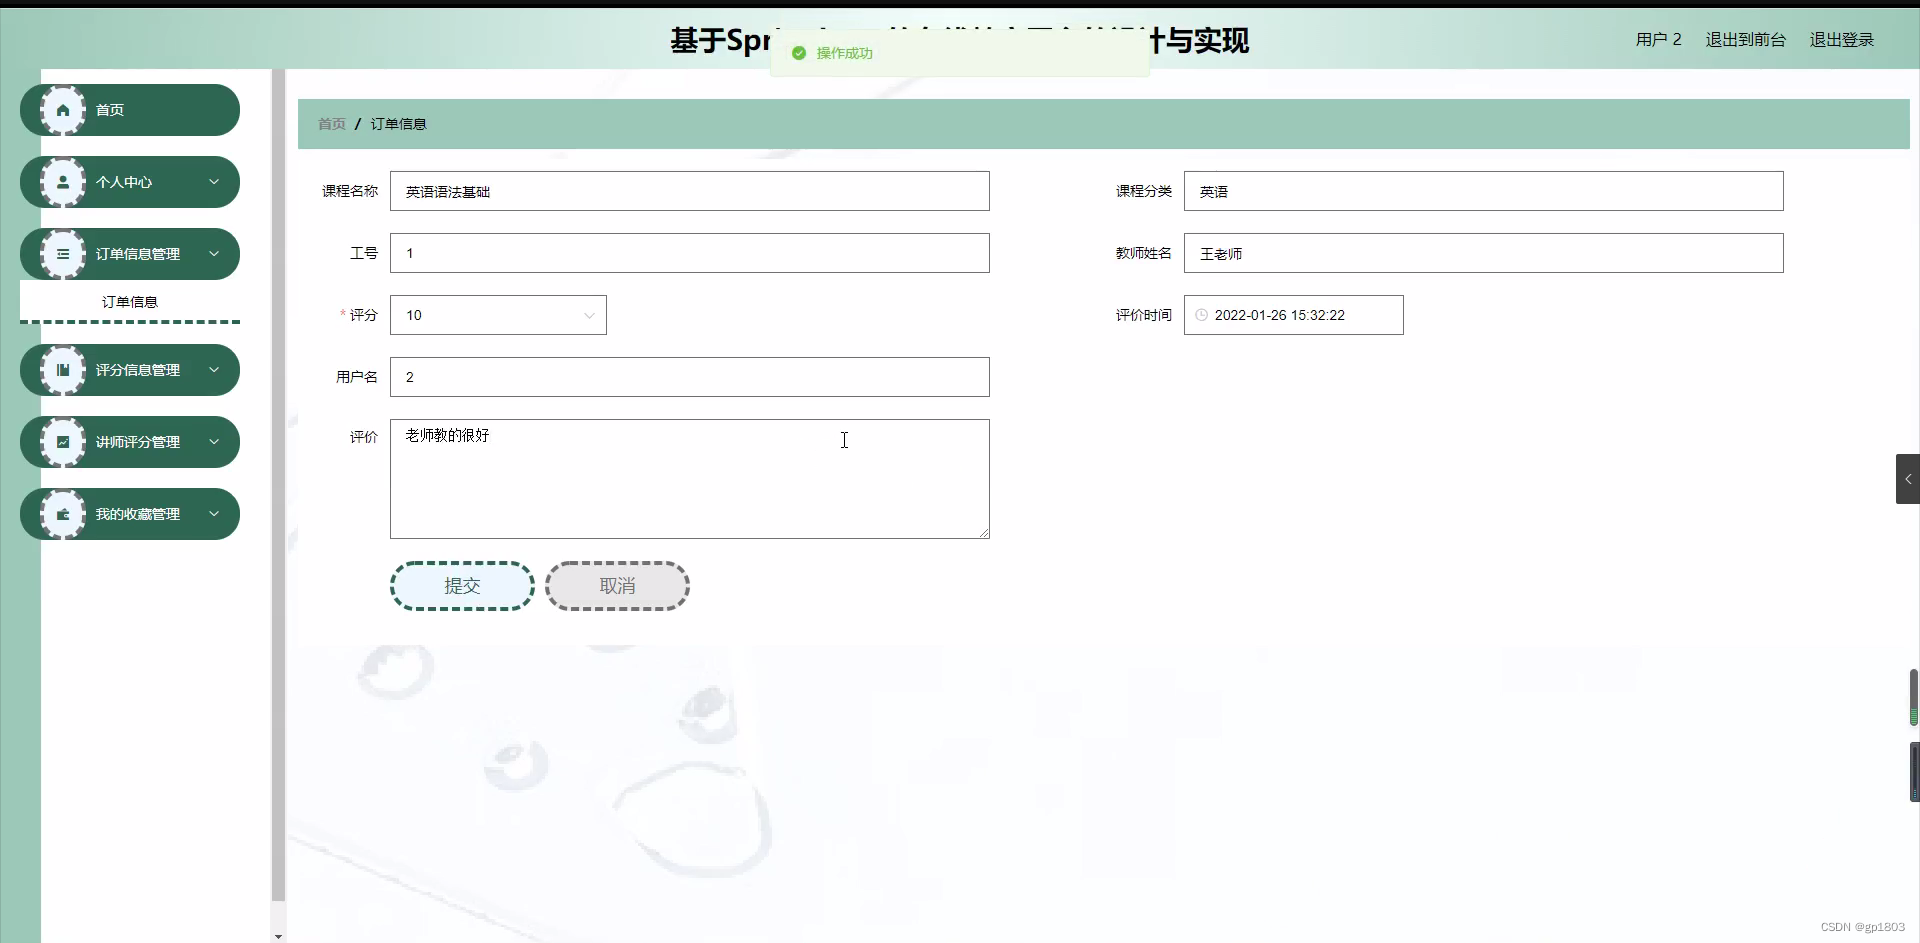Click the 提交 submit button
The width and height of the screenshot is (1920, 943).
462,586
